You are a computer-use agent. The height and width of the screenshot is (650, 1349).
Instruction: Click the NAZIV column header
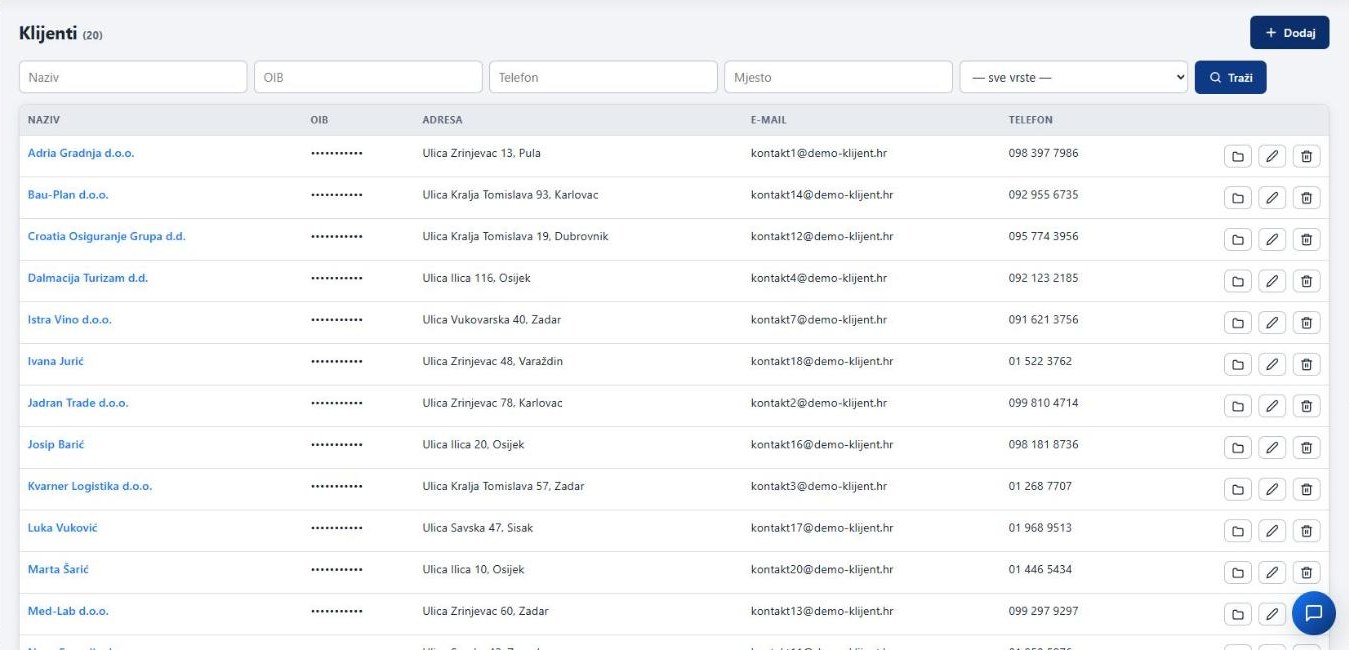point(44,120)
